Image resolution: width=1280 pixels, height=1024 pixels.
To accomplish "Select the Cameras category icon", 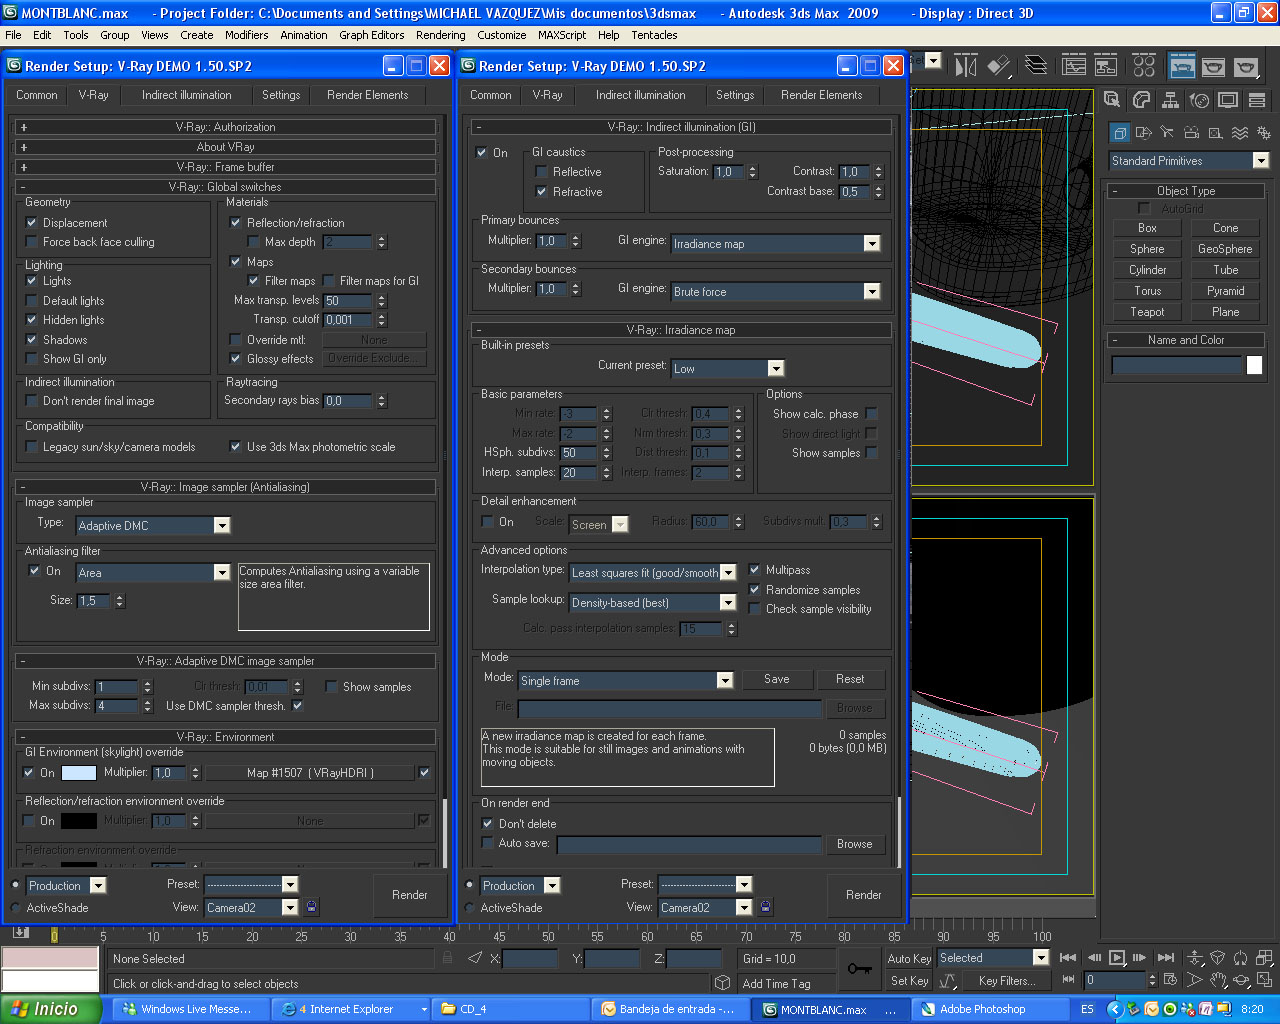I will pyautogui.click(x=1191, y=132).
